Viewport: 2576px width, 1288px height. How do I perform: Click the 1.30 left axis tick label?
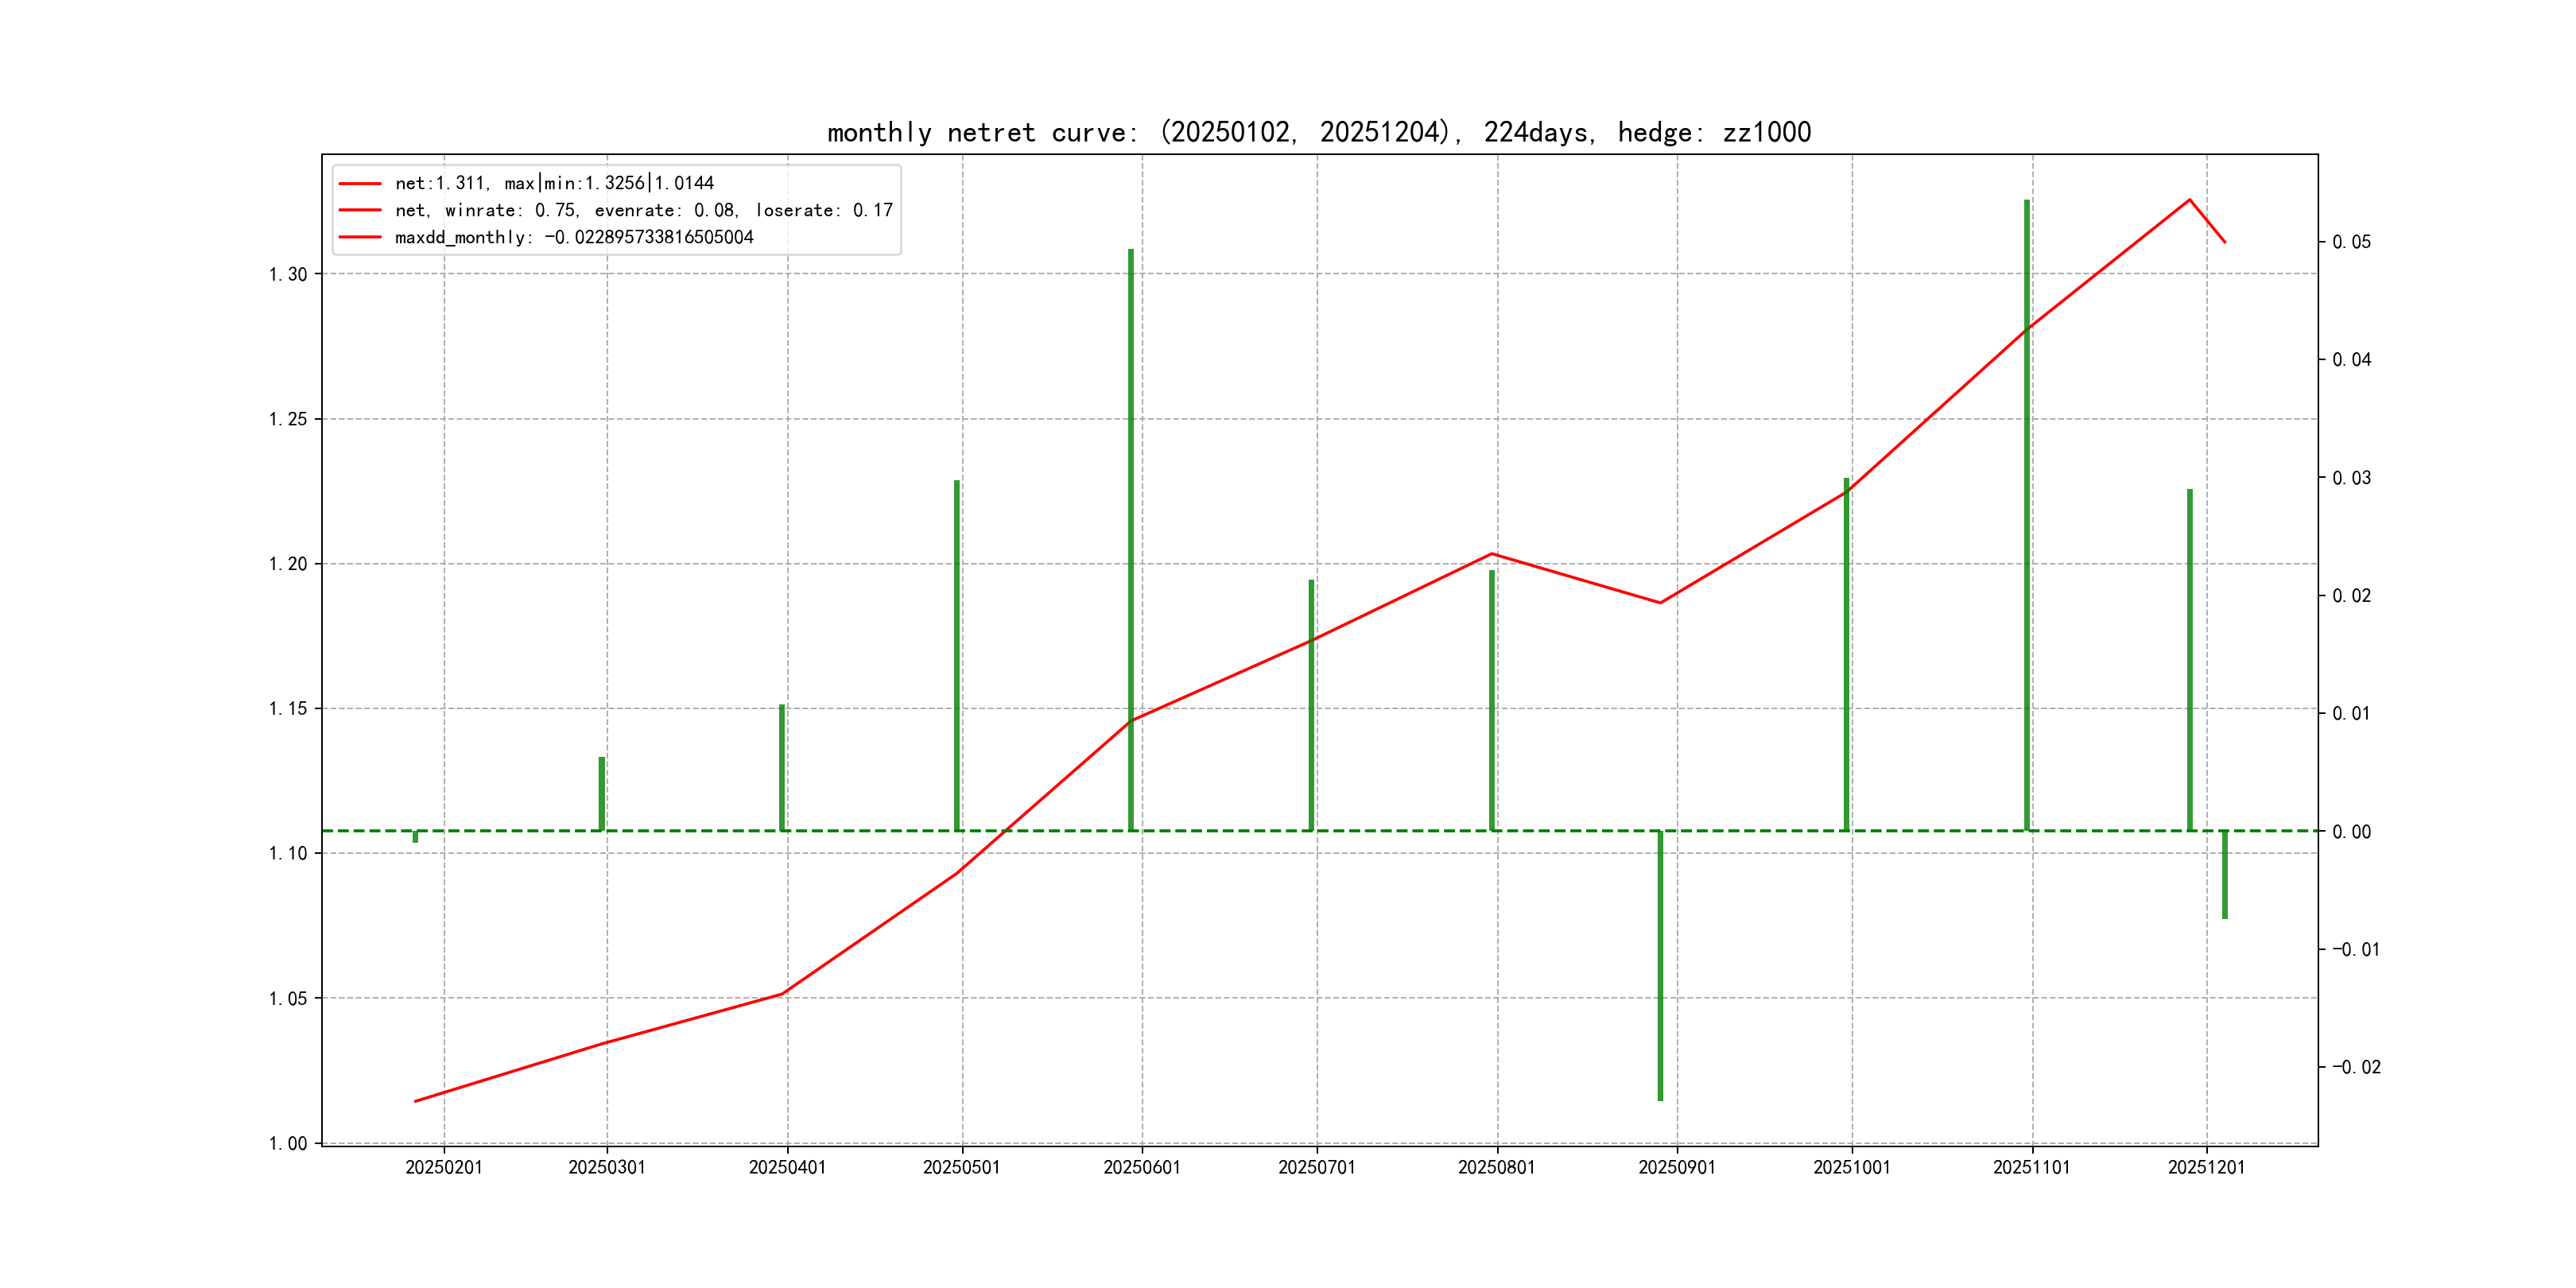(288, 274)
